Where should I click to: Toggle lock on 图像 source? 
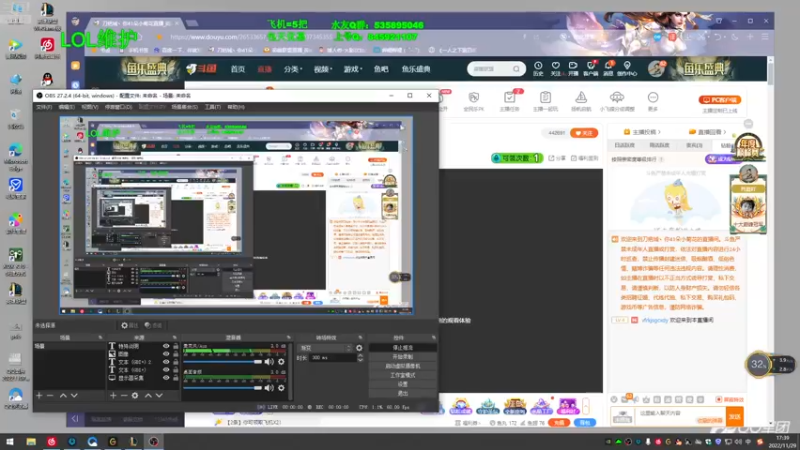176,354
